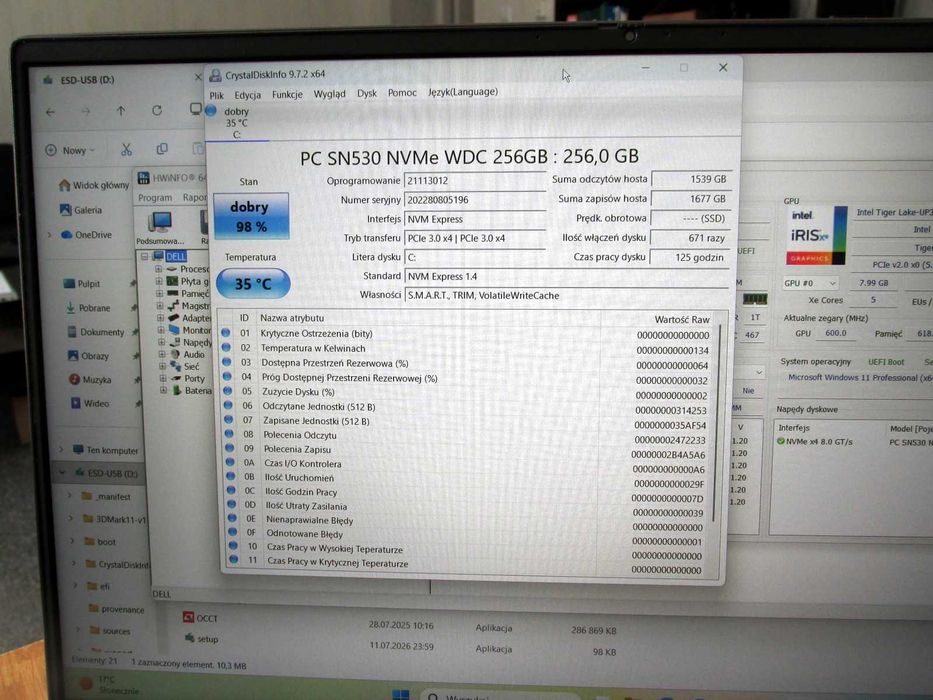The height and width of the screenshot is (700, 933).
Task: Click the Intel Iris Xe graphics logo
Action: point(816,235)
